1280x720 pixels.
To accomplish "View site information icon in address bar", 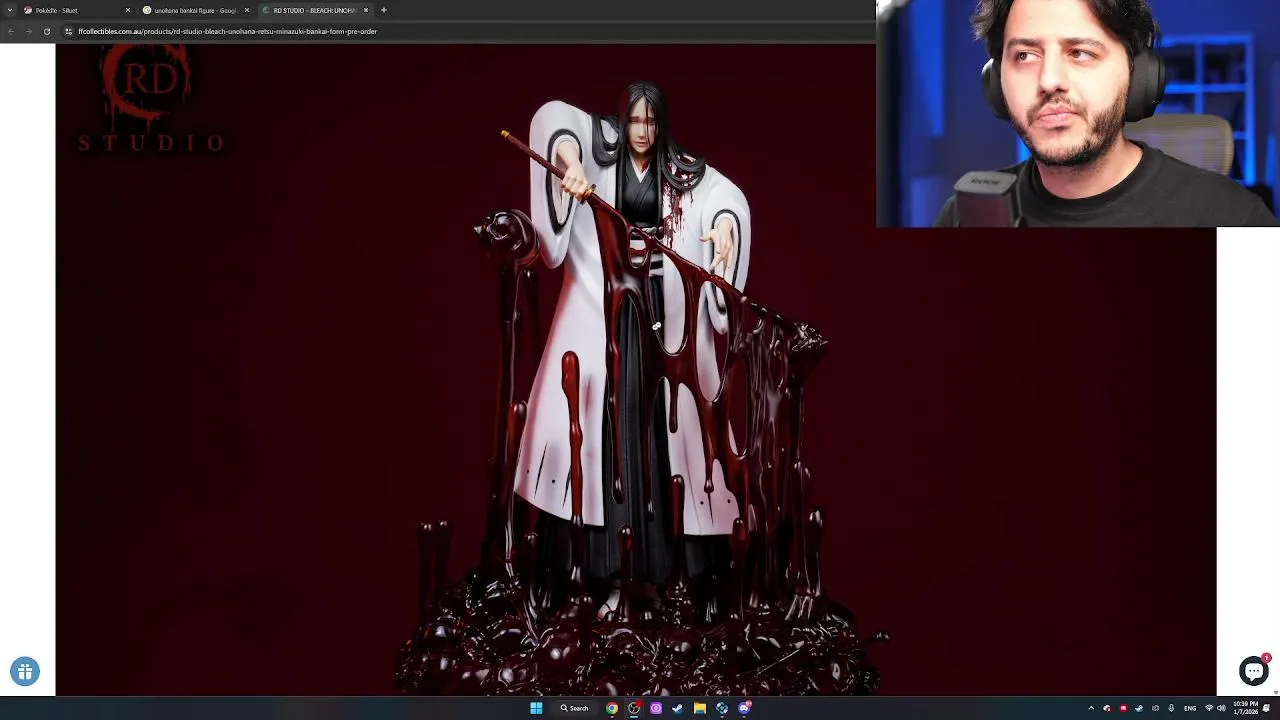I will [x=68, y=31].
